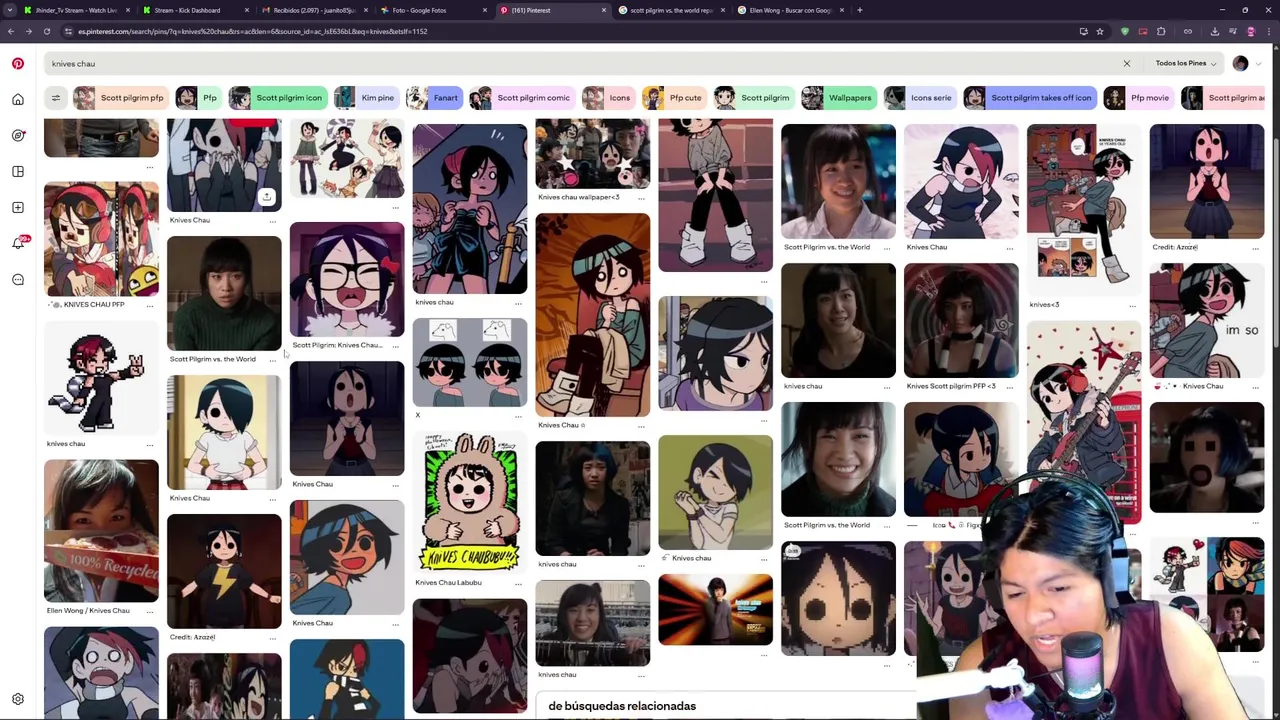Select the Pfp cute filter chip
The height and width of the screenshot is (720, 1280).
673,98
